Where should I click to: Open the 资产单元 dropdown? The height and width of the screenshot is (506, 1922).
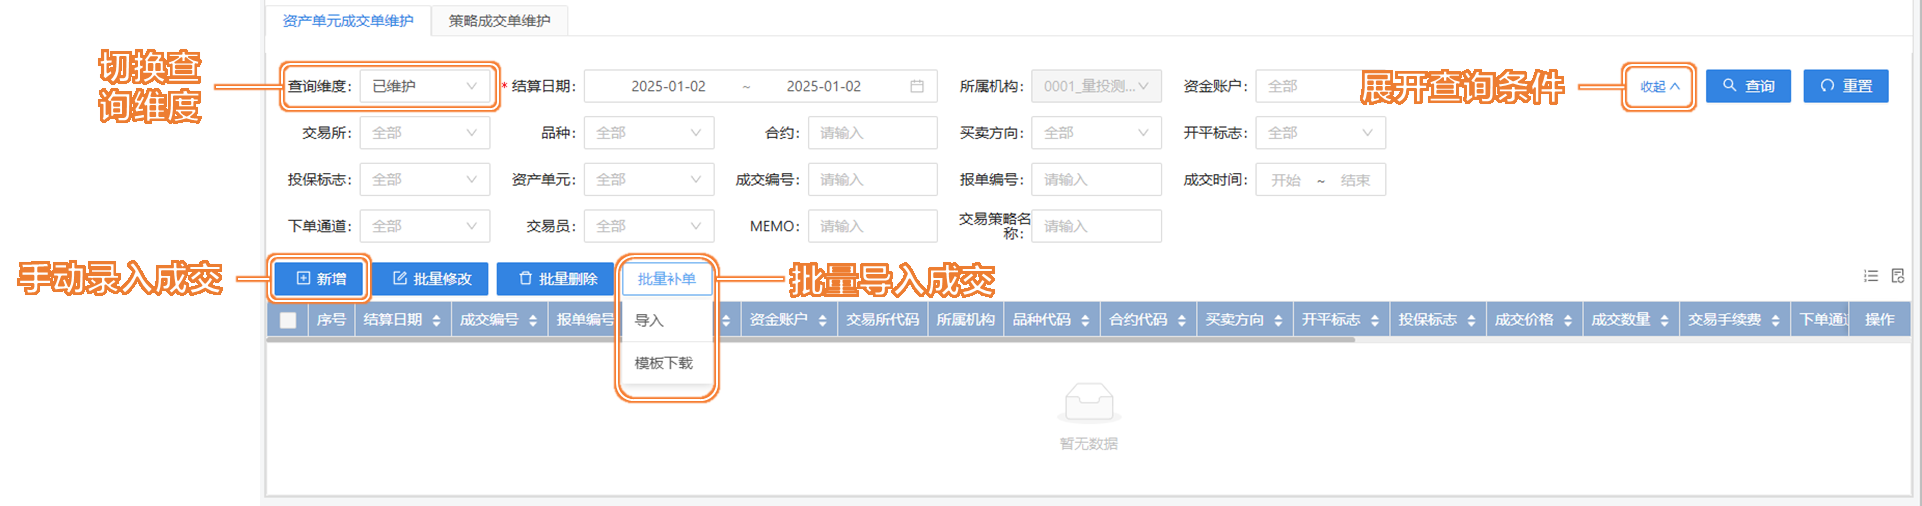click(649, 179)
